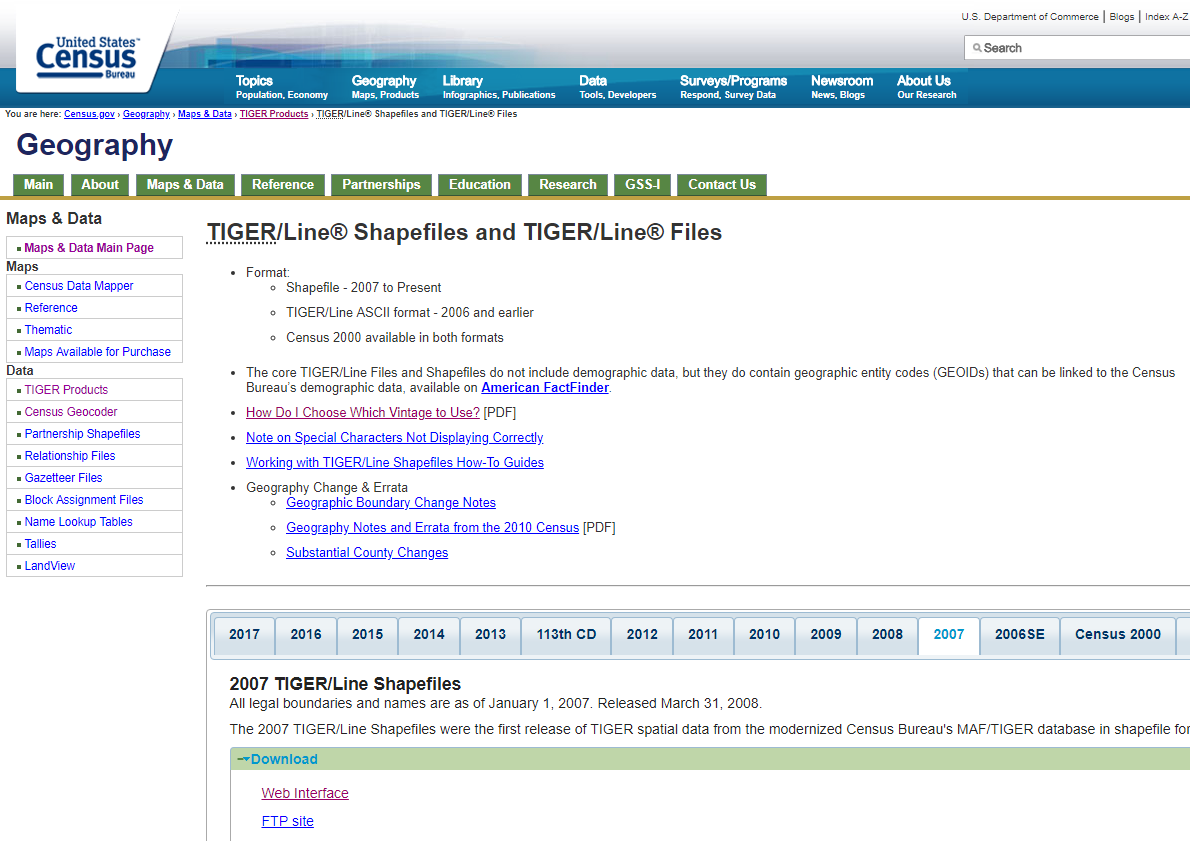This screenshot has height=841, width=1190.
Task: Open How Do I Choose Which Vintage link
Action: coord(363,413)
